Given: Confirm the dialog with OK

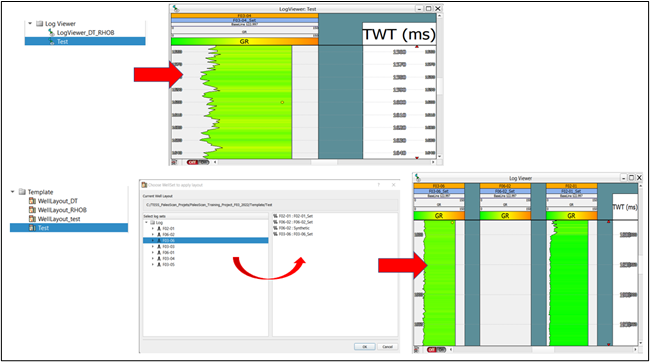Looking at the screenshot, I should [365, 347].
